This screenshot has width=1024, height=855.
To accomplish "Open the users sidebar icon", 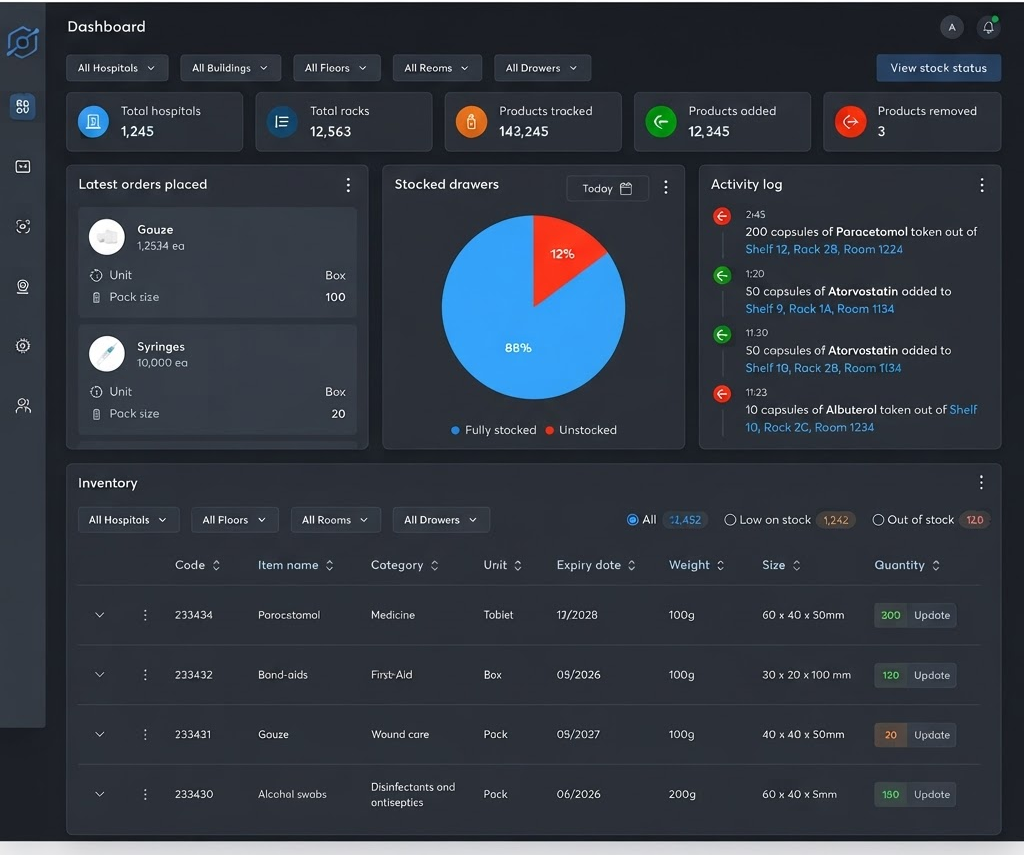I will click(x=23, y=406).
